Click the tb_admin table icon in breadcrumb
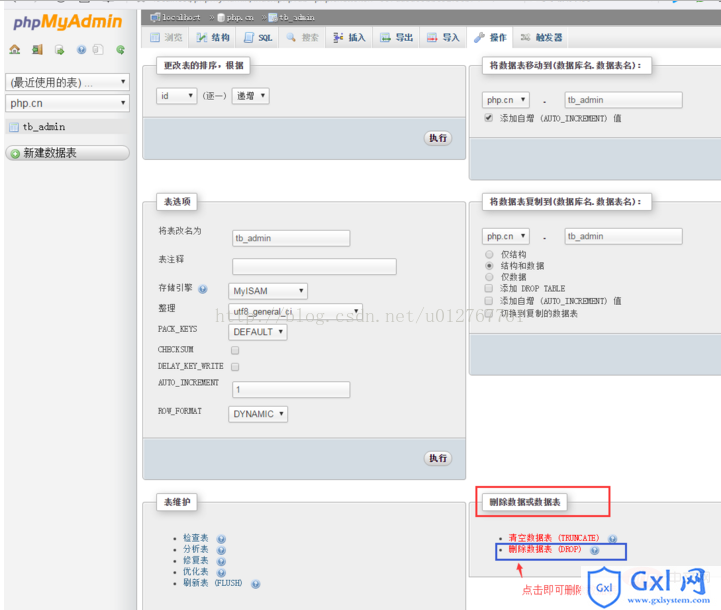Viewport: 721px width, 610px height. click(273, 17)
